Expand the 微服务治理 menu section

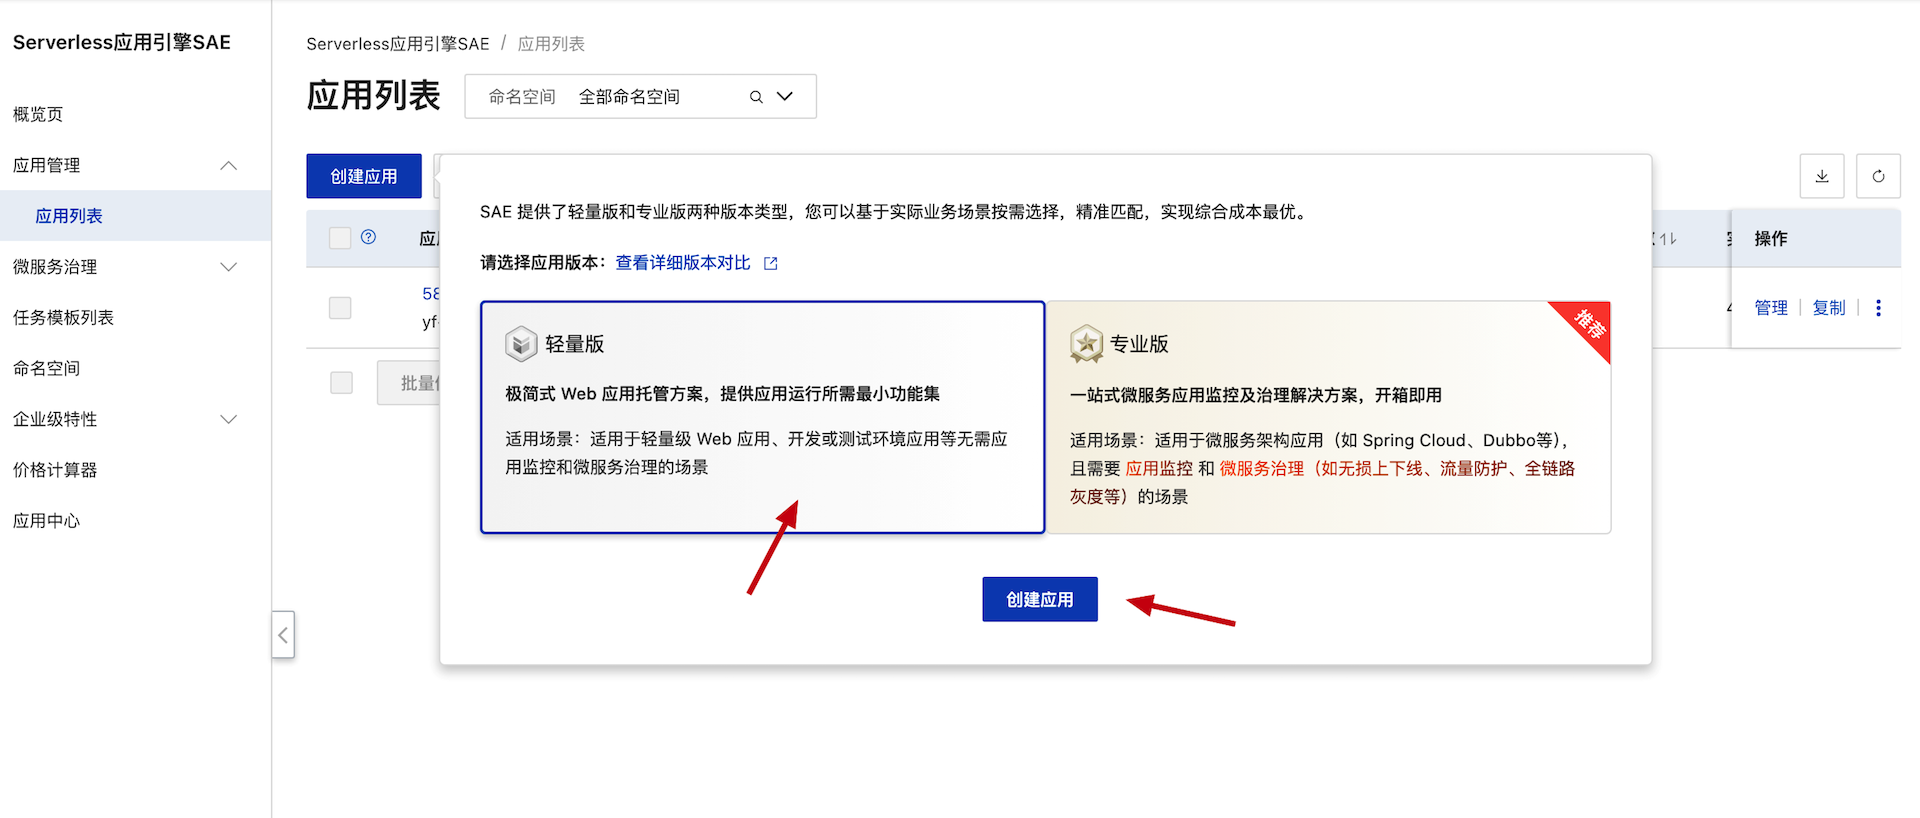[228, 267]
